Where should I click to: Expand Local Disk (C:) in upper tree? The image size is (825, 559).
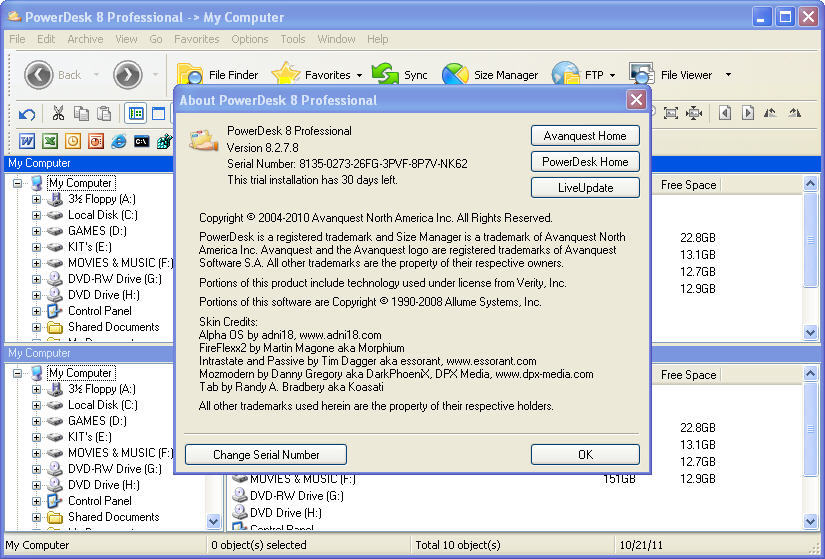[36, 215]
